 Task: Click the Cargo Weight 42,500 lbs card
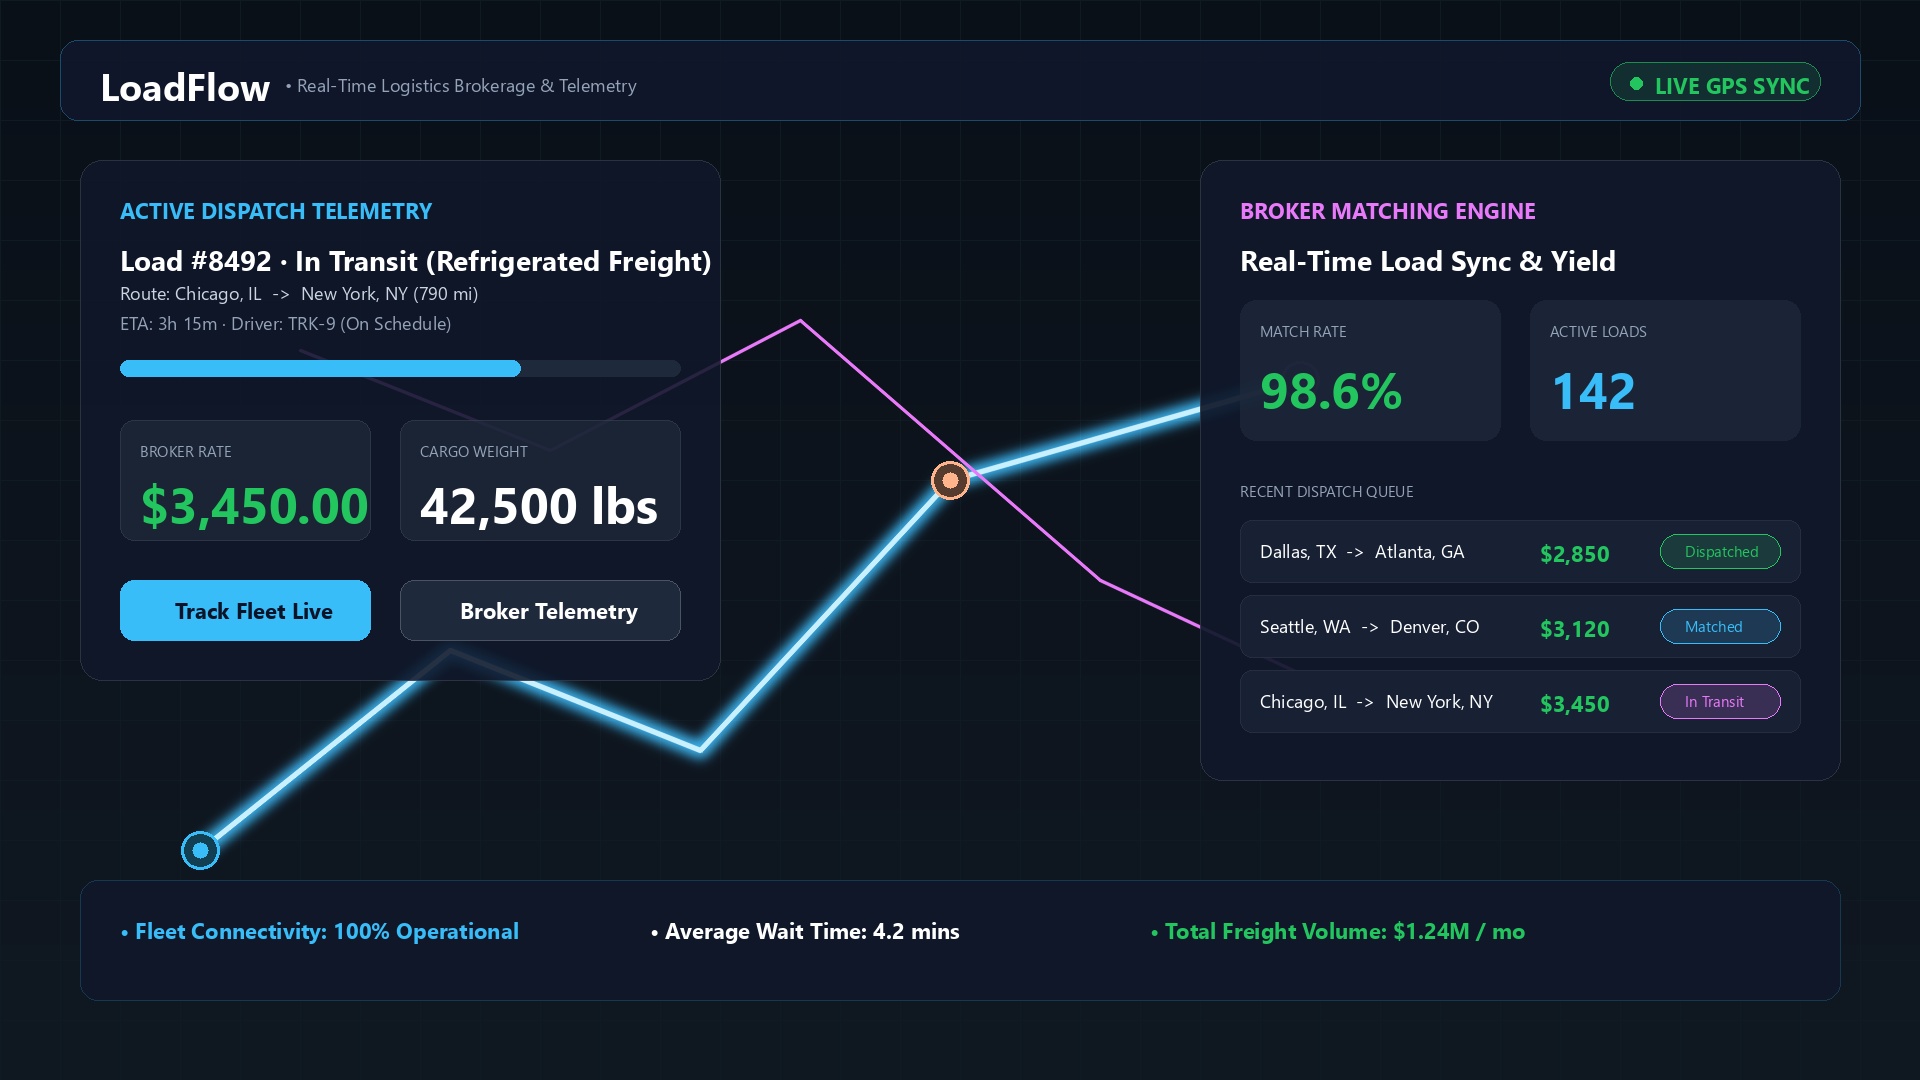pos(540,480)
